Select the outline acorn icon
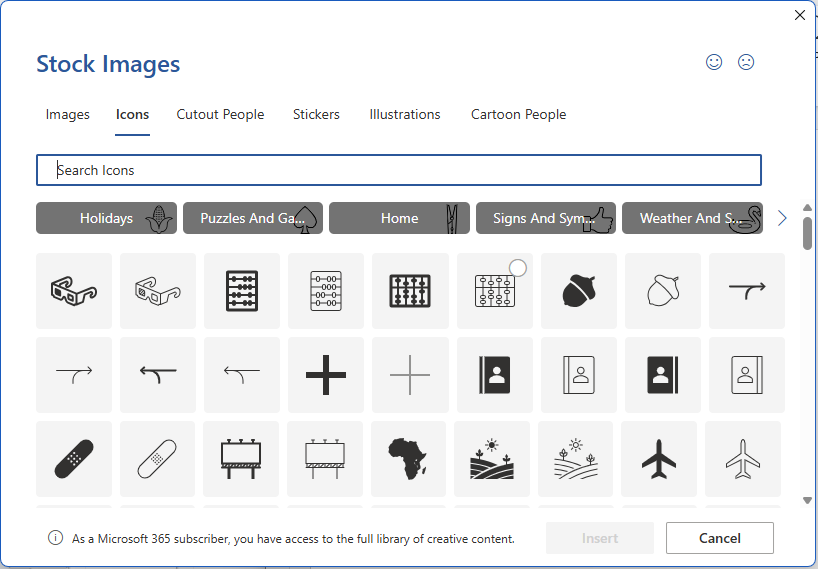Screen dimensions: 818x569 663,290
